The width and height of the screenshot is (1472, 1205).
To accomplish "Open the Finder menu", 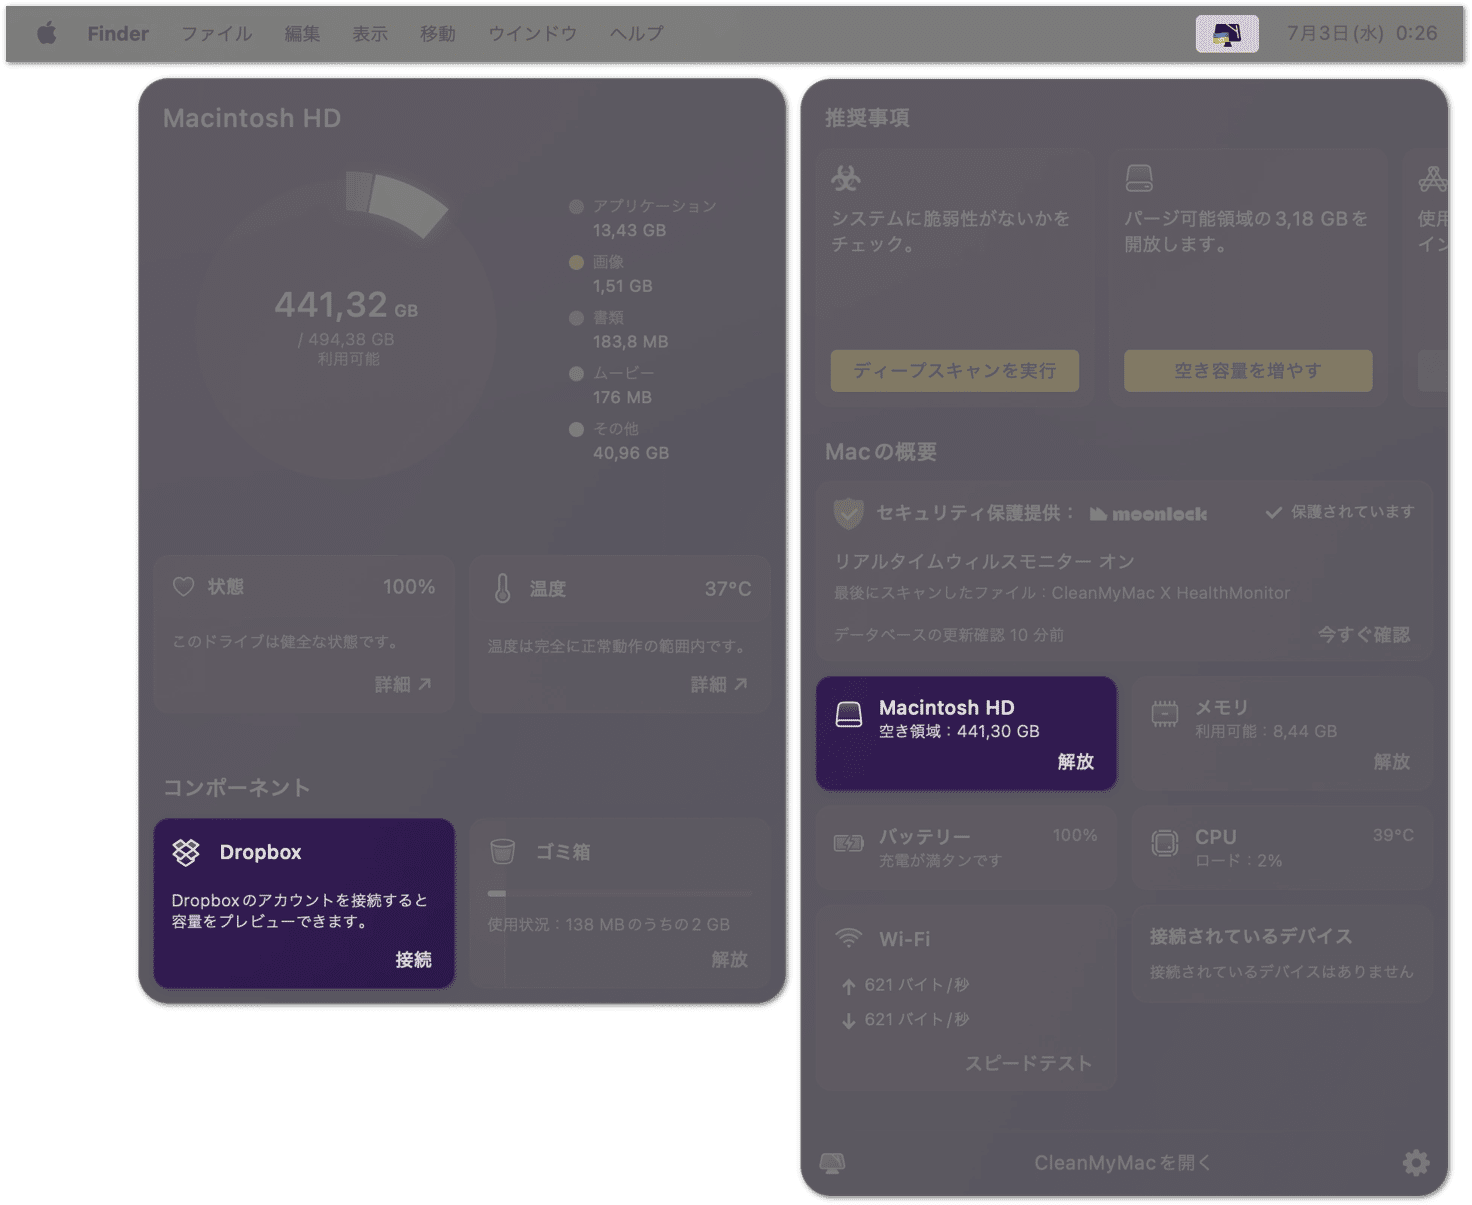I will [x=118, y=33].
